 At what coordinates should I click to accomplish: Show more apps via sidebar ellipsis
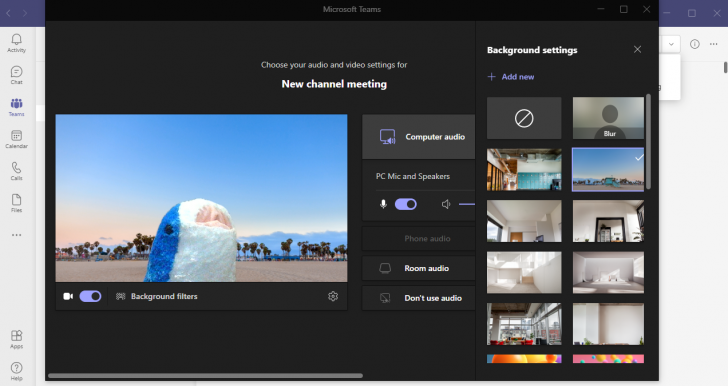[16, 235]
